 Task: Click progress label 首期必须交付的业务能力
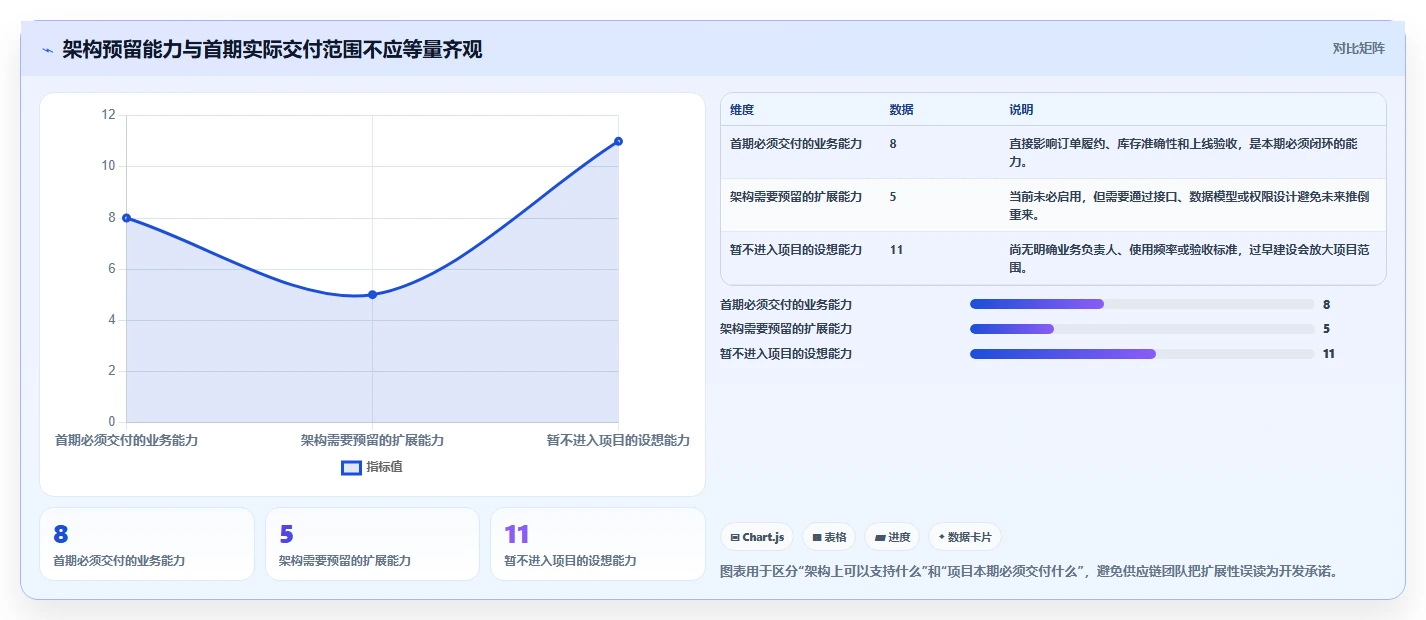786,305
